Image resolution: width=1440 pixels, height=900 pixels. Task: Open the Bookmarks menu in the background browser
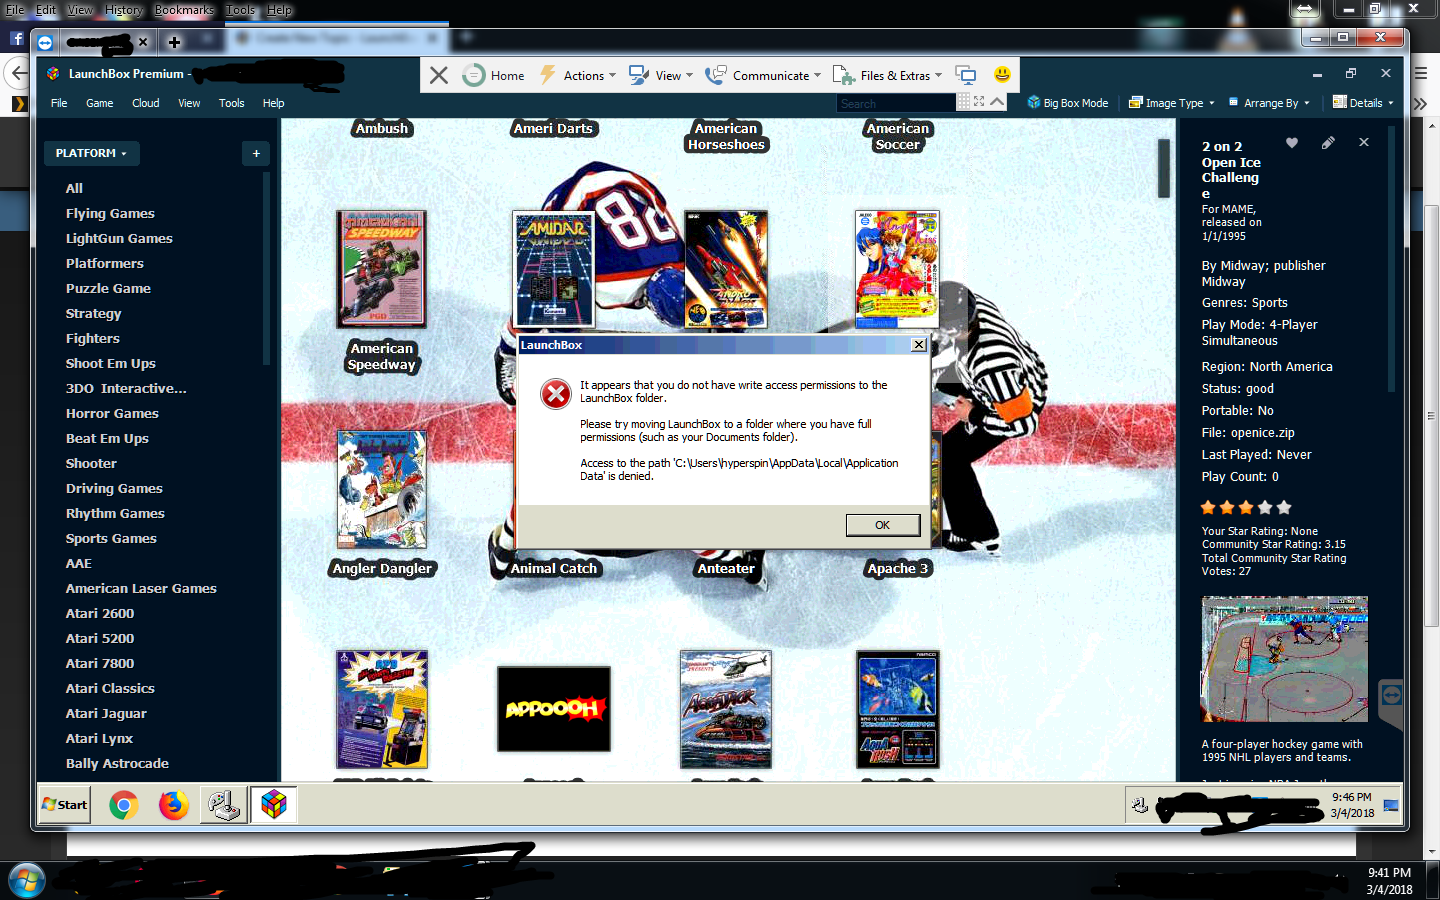tap(184, 10)
